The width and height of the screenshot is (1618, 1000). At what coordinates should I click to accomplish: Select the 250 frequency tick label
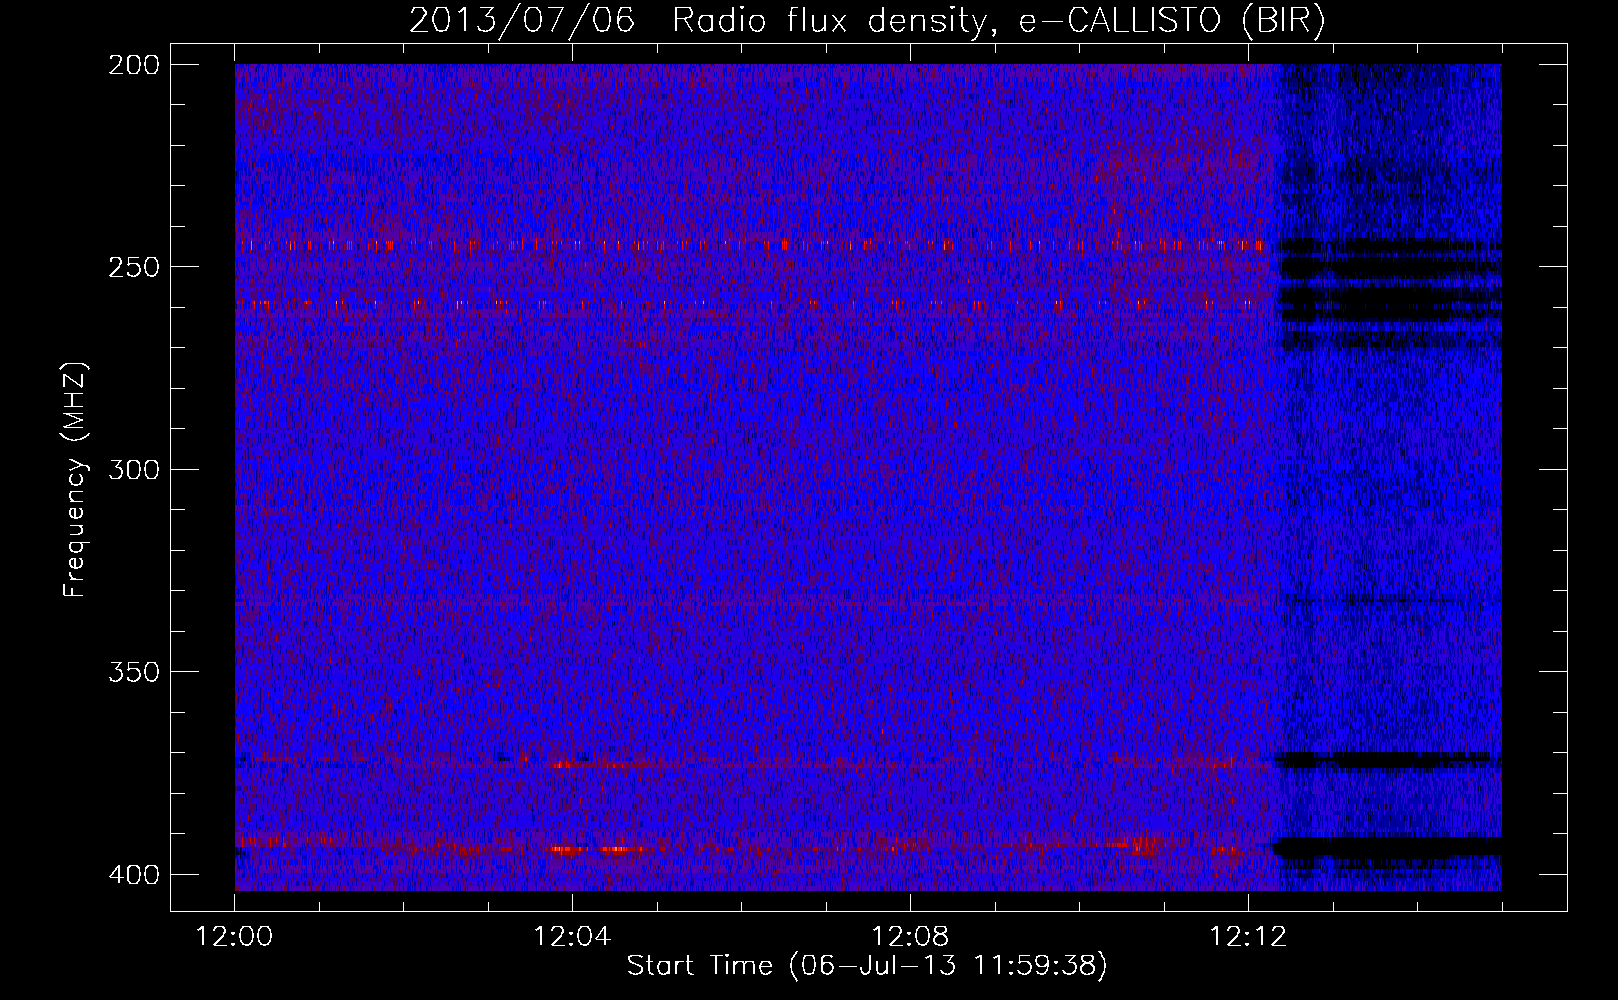pyautogui.click(x=133, y=267)
